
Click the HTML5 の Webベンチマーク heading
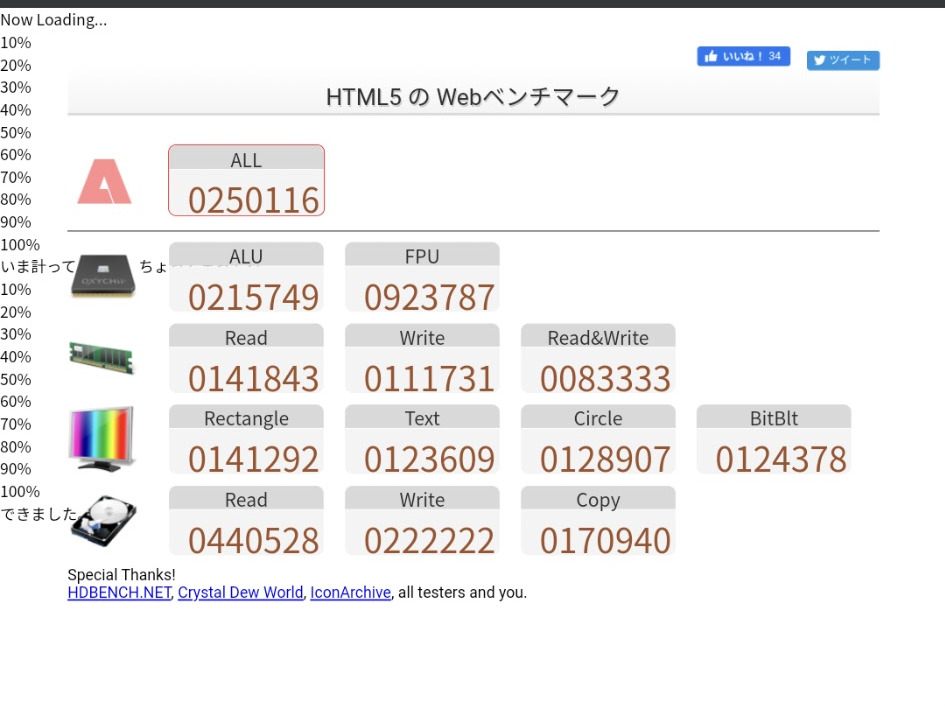473,96
